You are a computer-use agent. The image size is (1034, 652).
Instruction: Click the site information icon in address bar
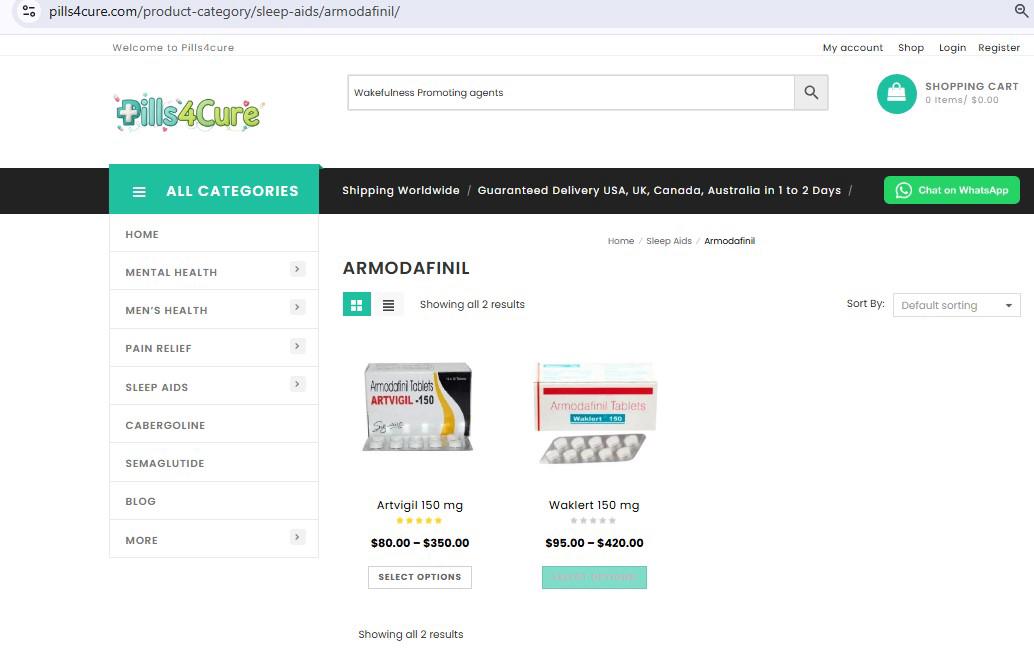(x=28, y=11)
